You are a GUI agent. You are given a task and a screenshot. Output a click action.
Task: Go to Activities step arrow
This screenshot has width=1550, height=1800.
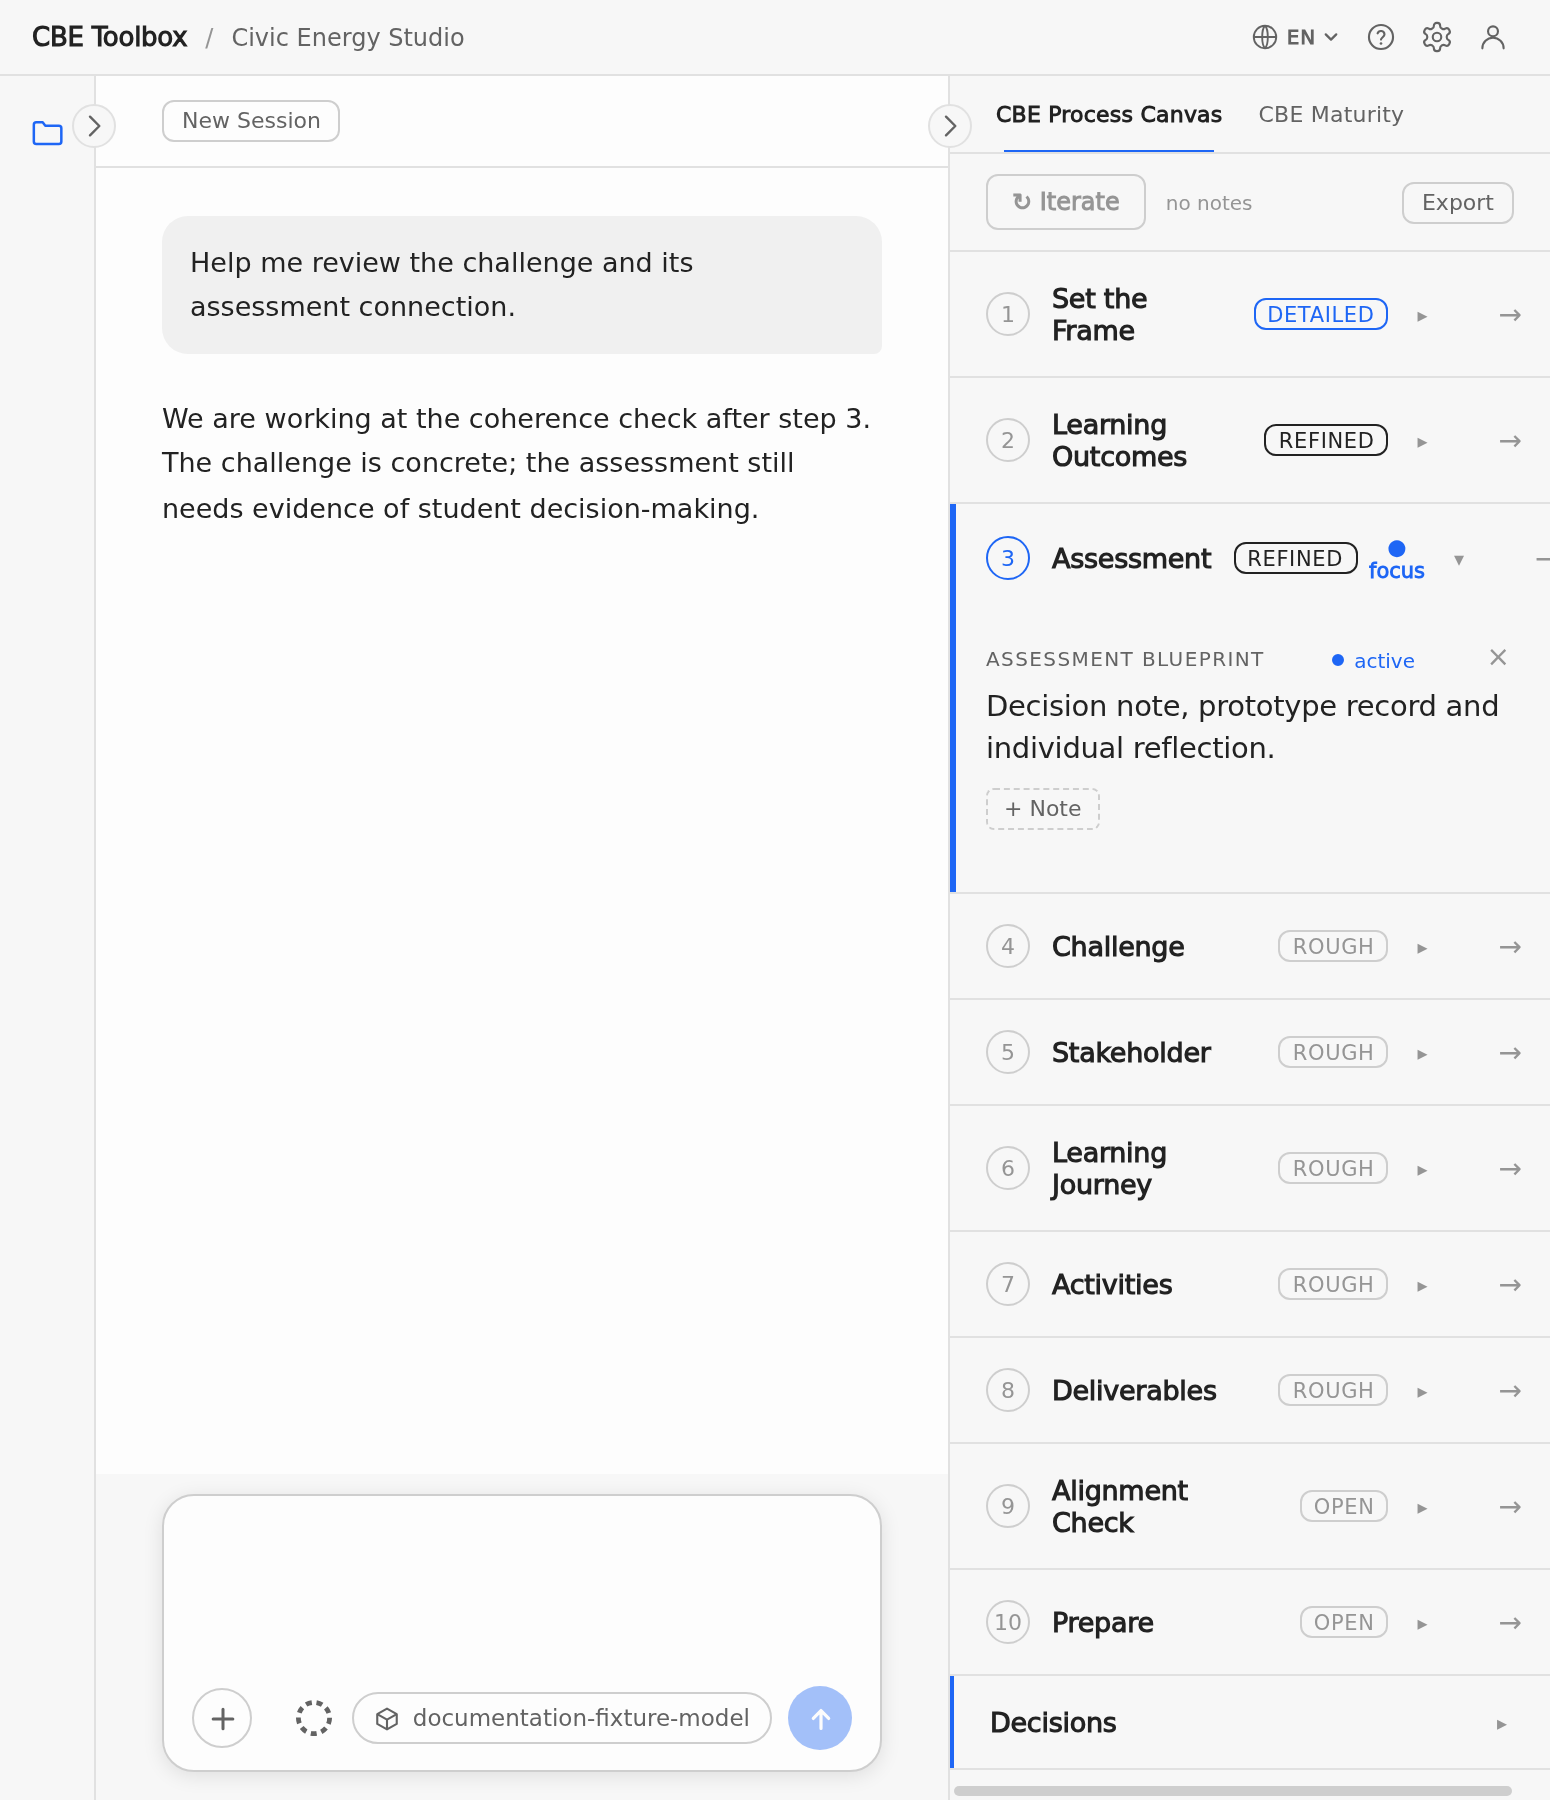1510,1285
